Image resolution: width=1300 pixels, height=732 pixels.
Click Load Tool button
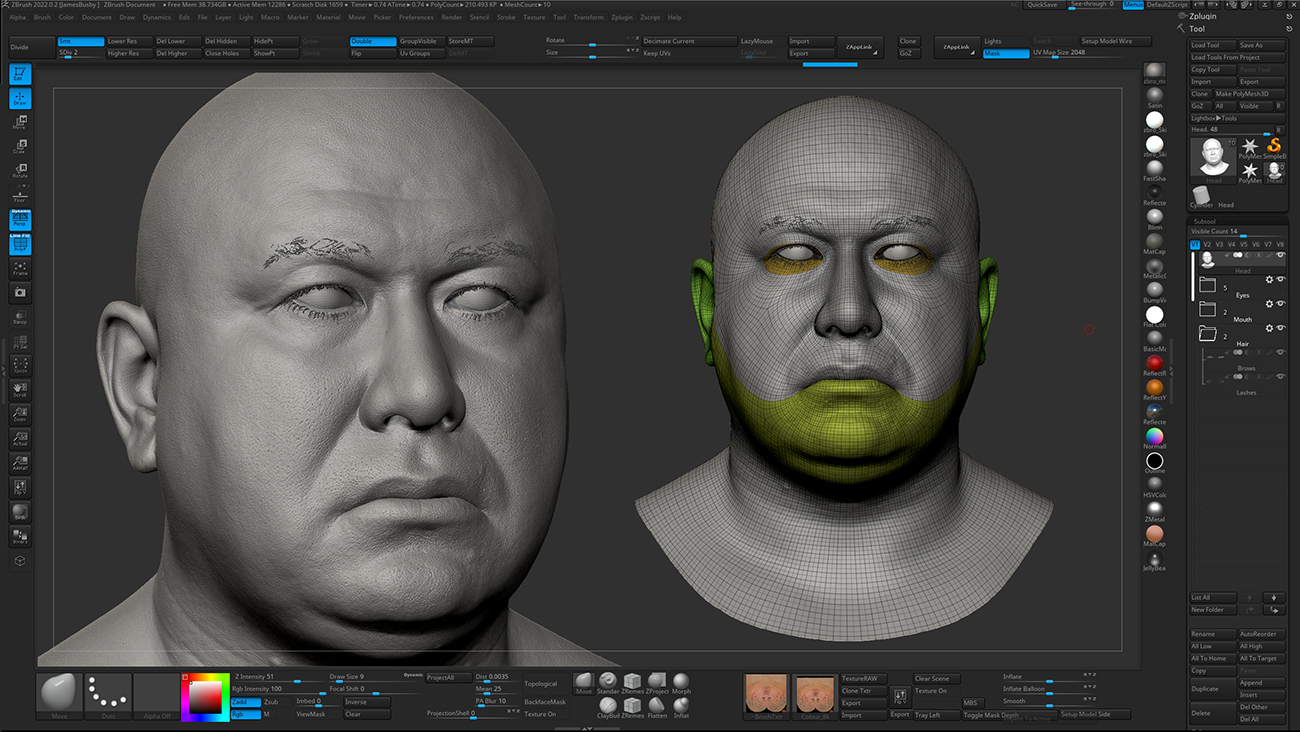tap(1212, 45)
